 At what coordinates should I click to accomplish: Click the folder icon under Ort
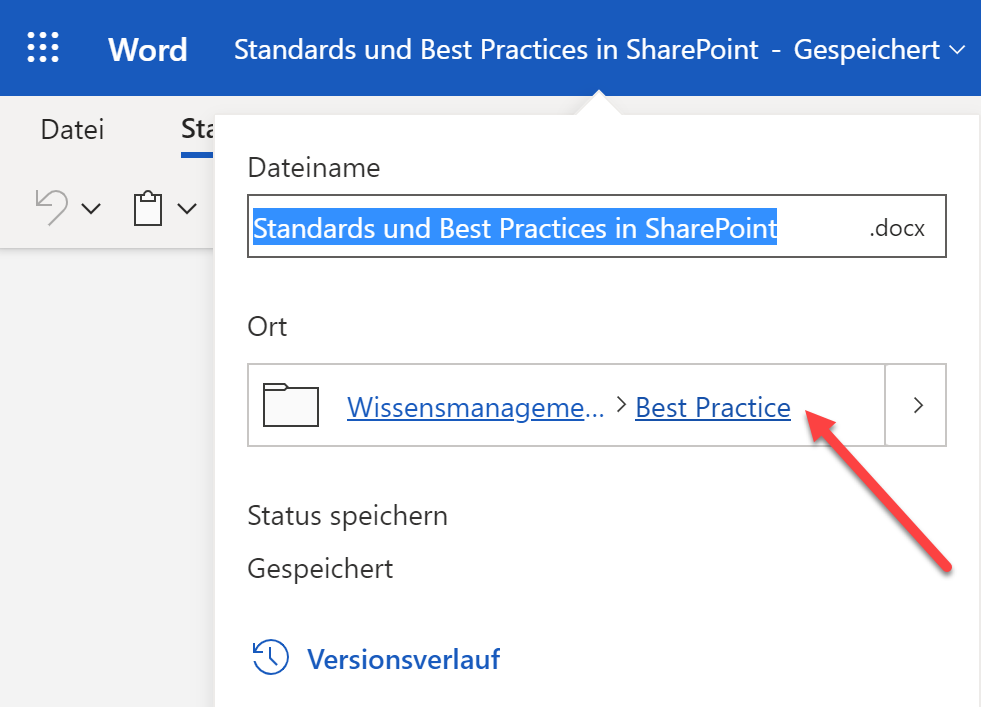tap(291, 405)
